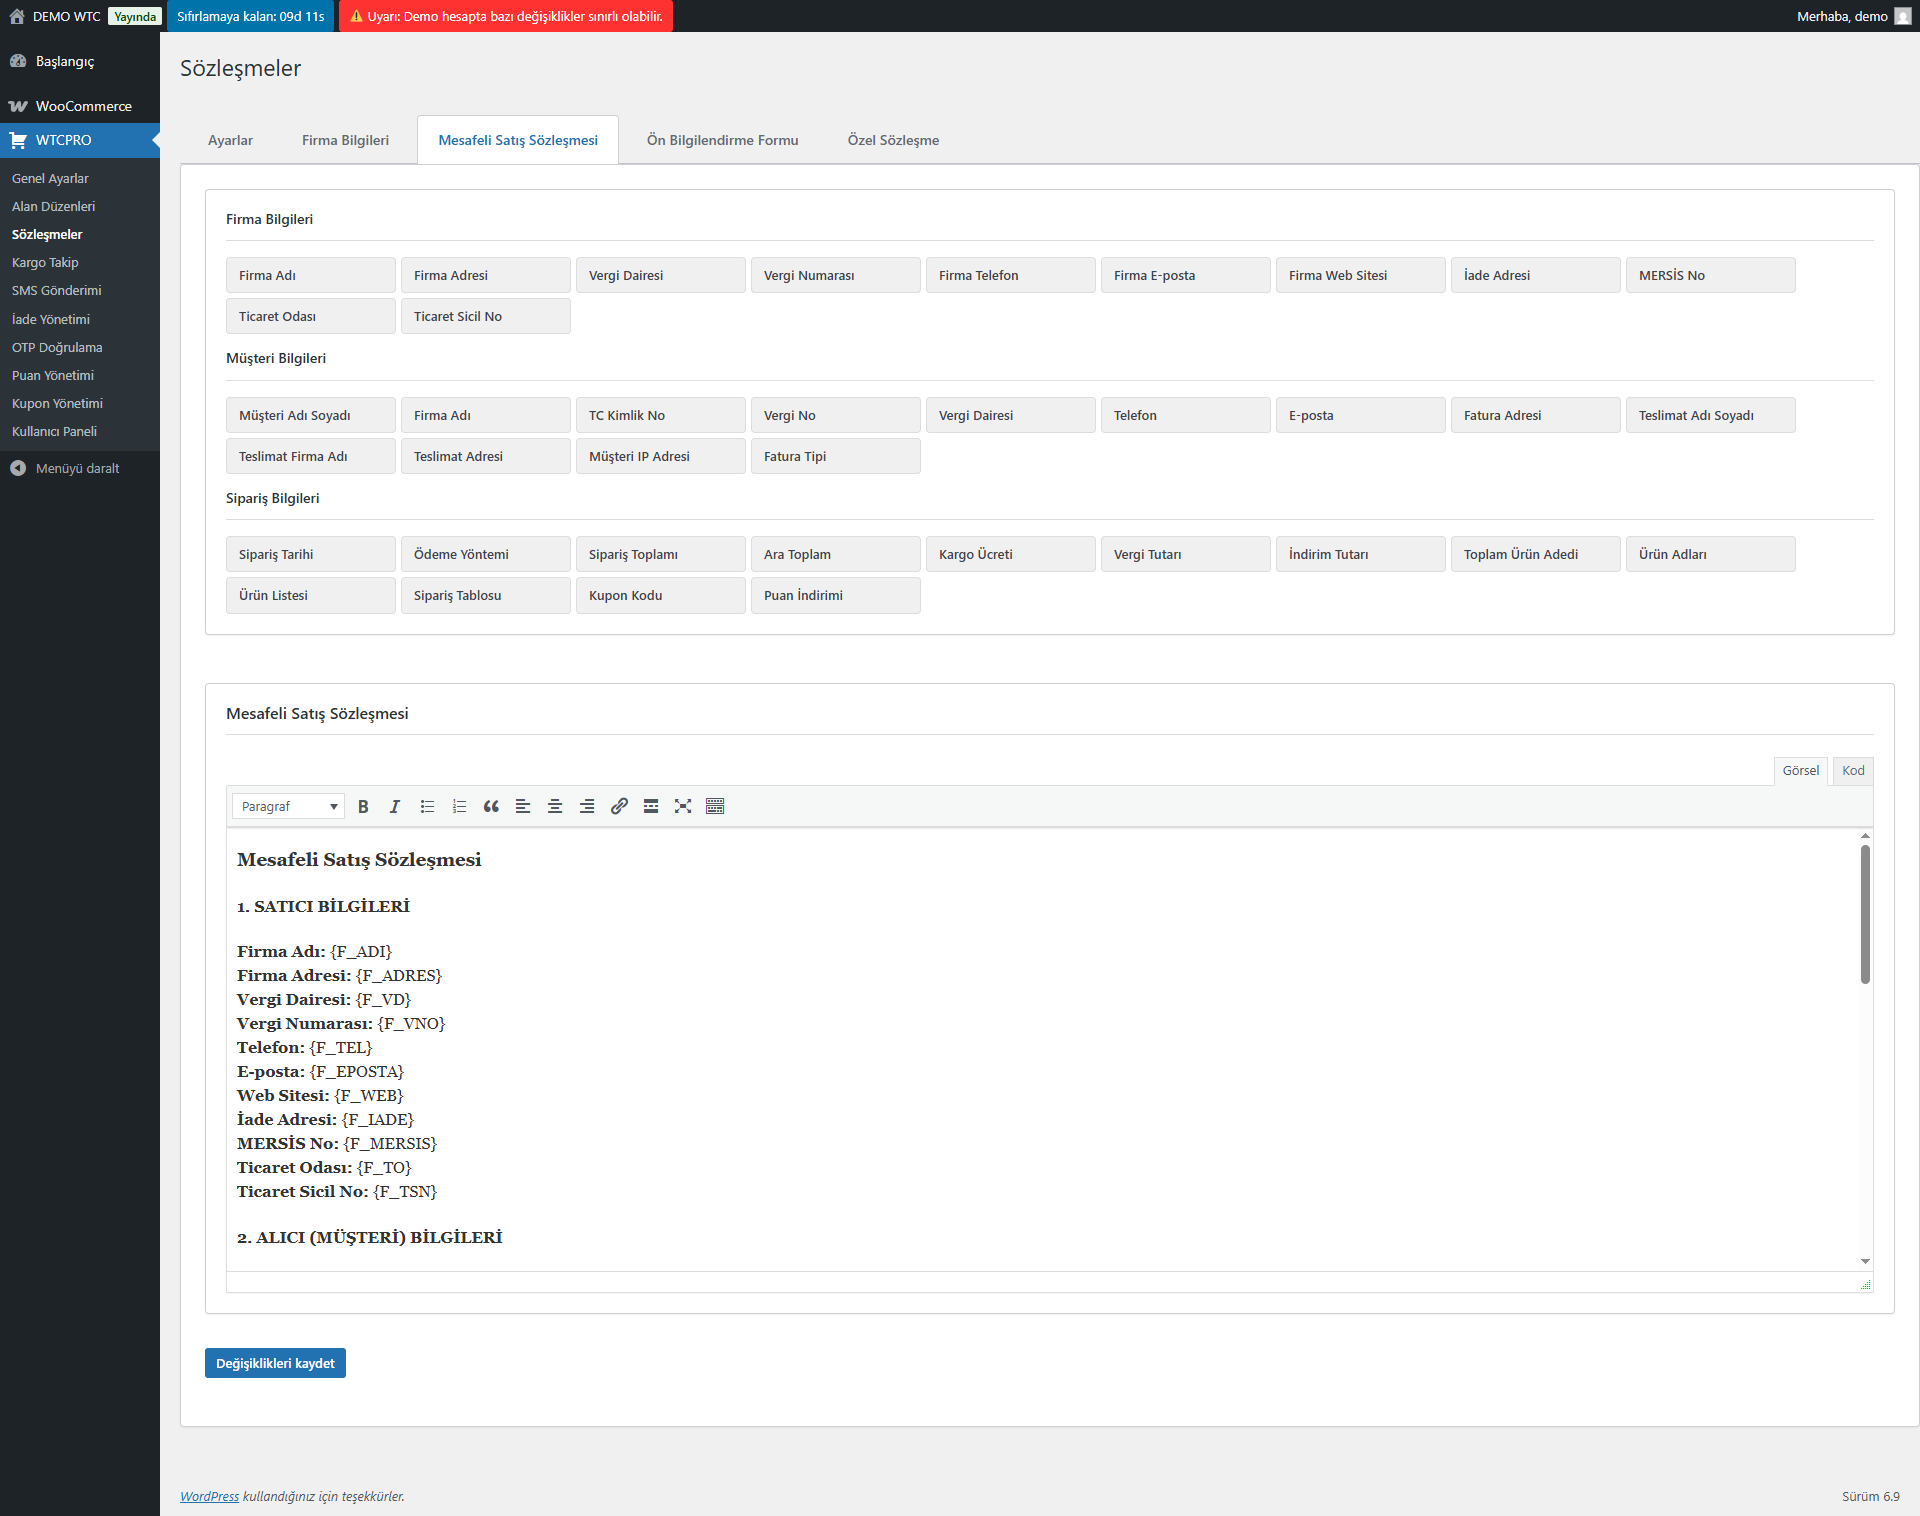The height and width of the screenshot is (1516, 1920).
Task: Collapse menu with Menüyü daralt
Action: [77, 468]
